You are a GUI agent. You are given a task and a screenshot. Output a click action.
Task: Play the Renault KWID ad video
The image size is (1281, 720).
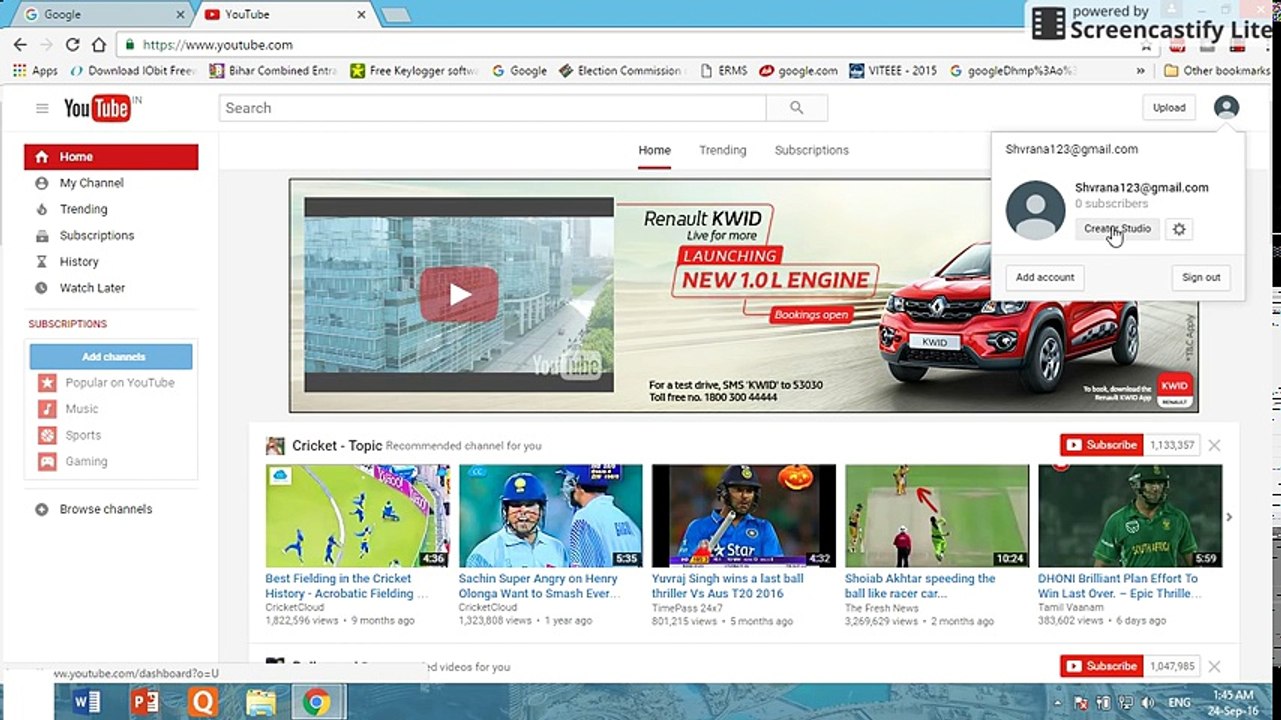click(x=459, y=294)
